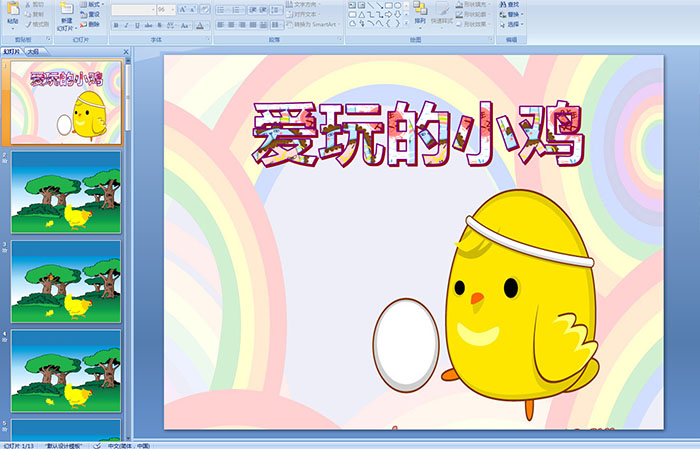The image size is (700, 449).
Task: Select slide 3 thumbnail
Action: [66, 281]
